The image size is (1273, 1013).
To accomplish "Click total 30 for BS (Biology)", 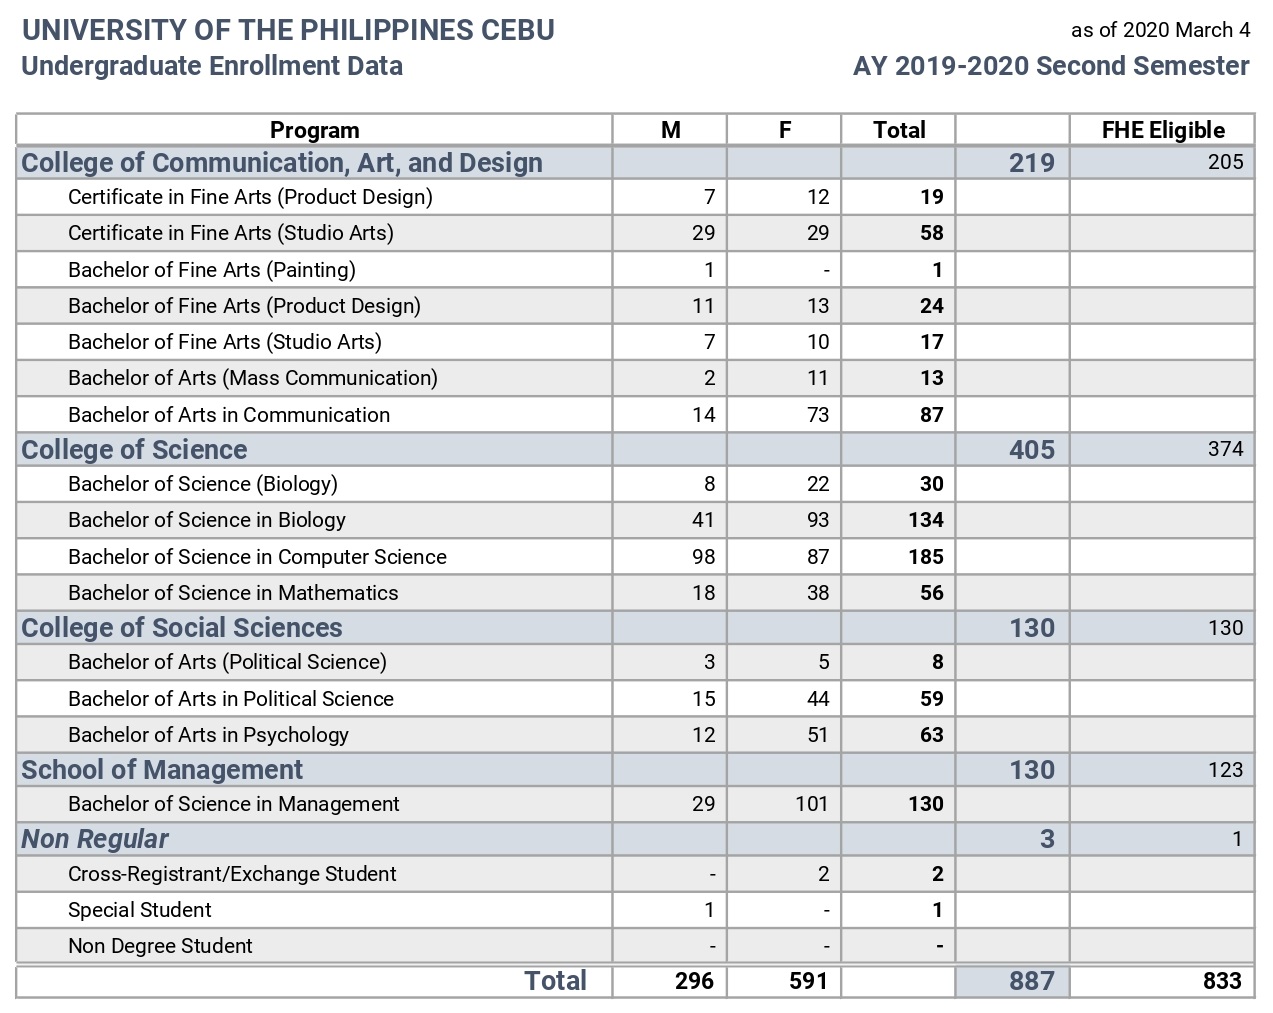I will pyautogui.click(x=931, y=484).
